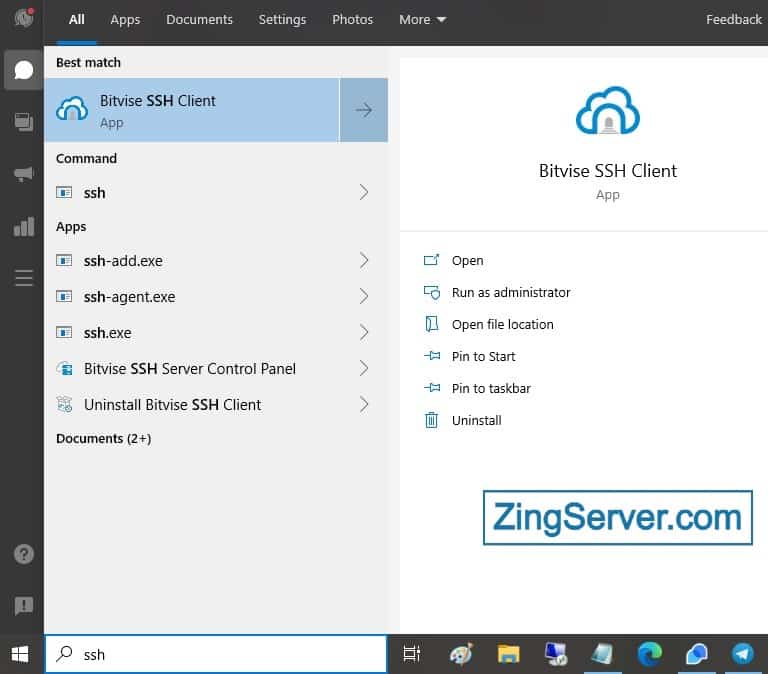Screen dimensions: 768x674
Task: Open the Windows Start button
Action: pyautogui.click(x=20, y=654)
